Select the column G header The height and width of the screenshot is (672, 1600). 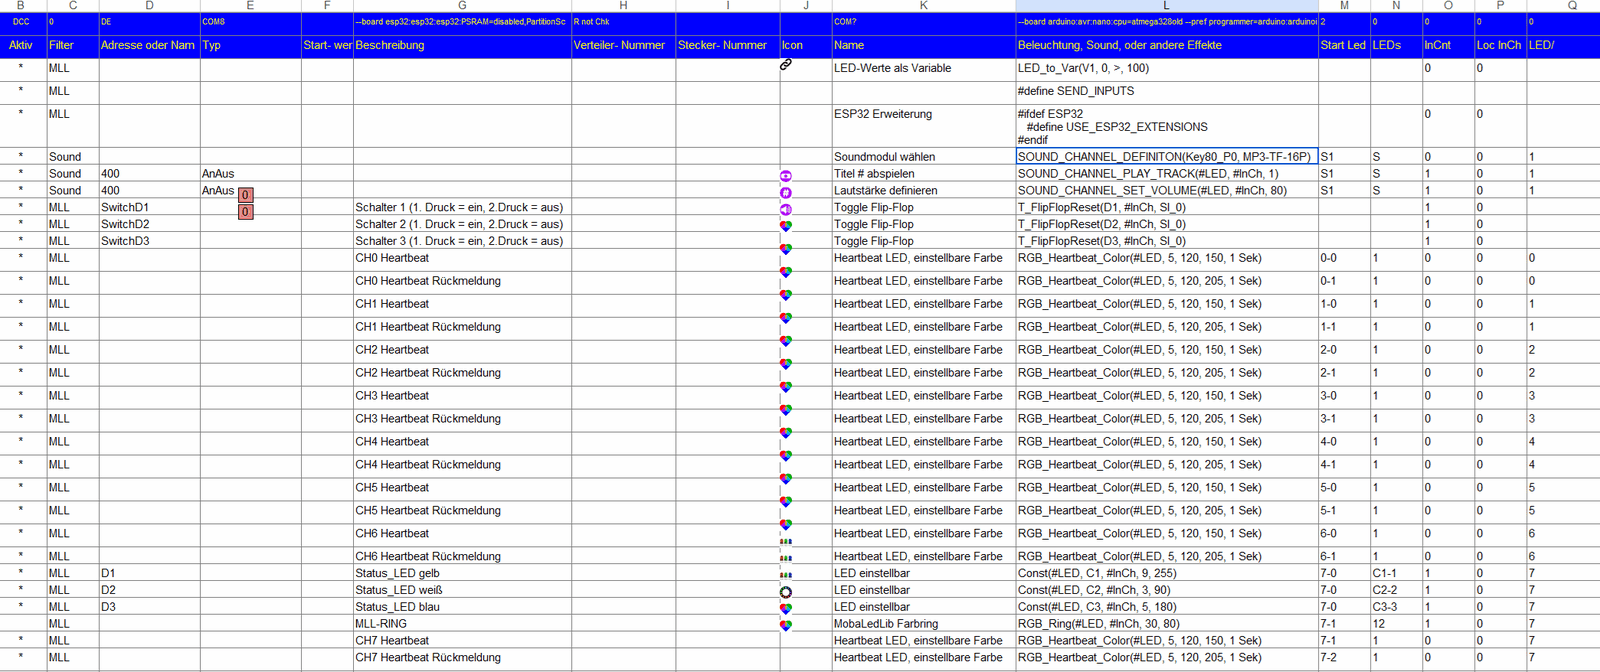click(462, 6)
